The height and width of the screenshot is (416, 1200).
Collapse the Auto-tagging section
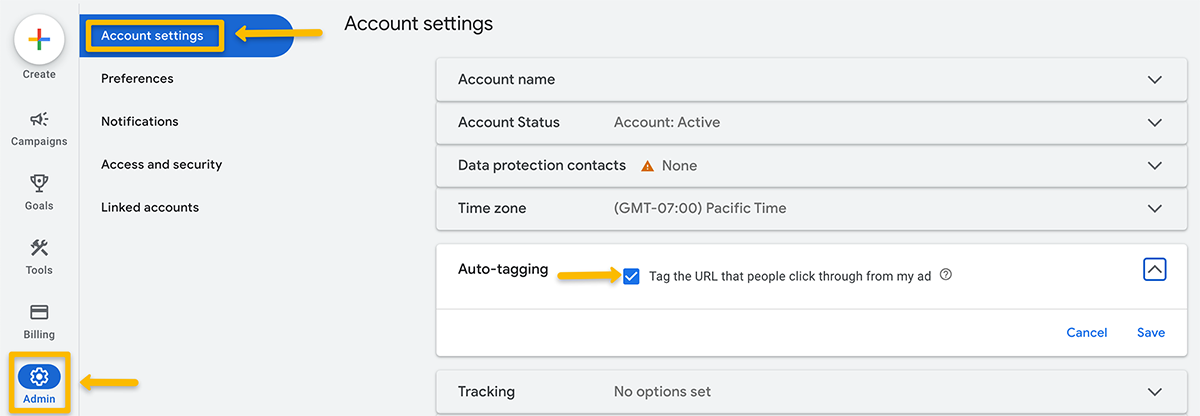pyautogui.click(x=1154, y=269)
